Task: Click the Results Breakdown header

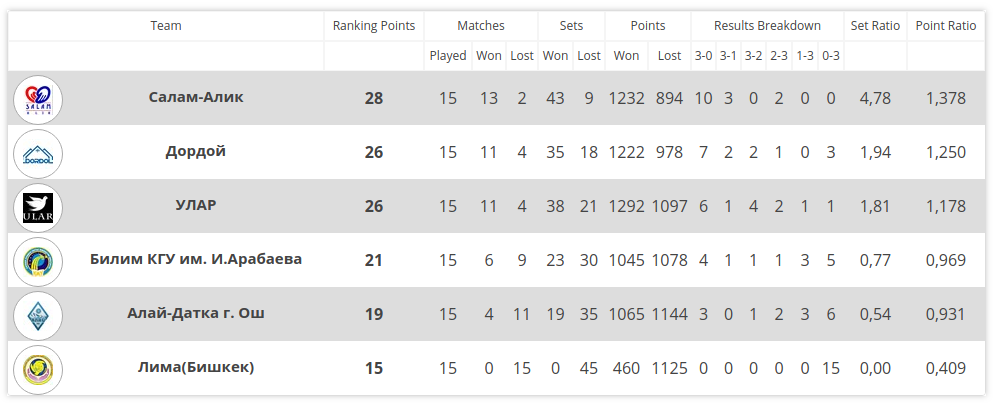Action: point(768,26)
